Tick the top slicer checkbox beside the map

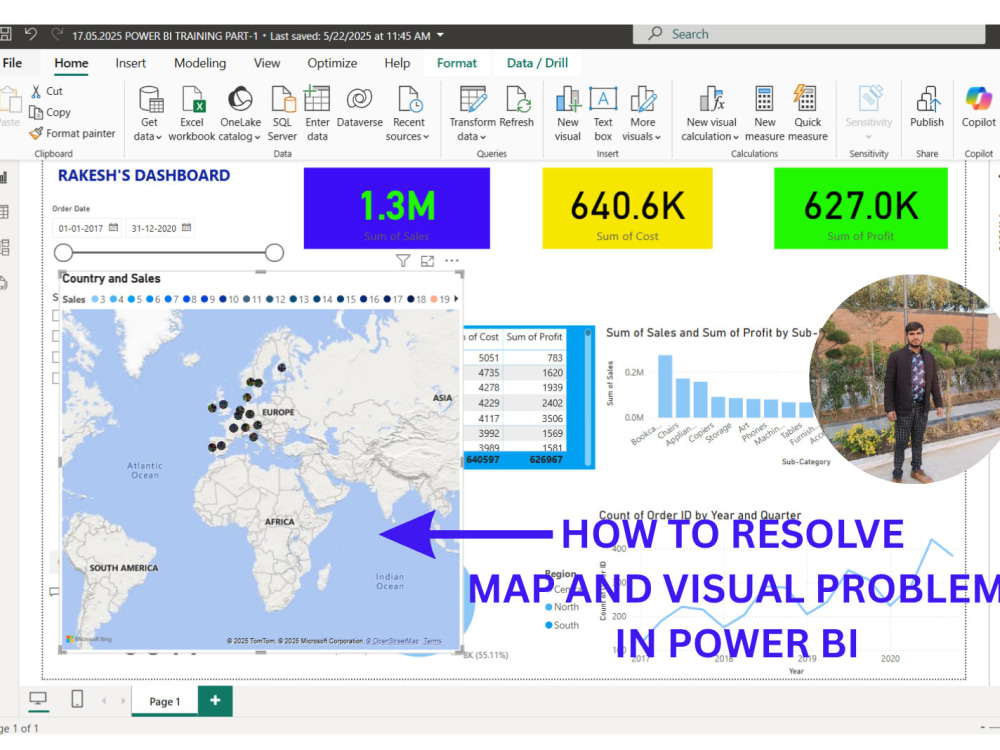(55, 316)
